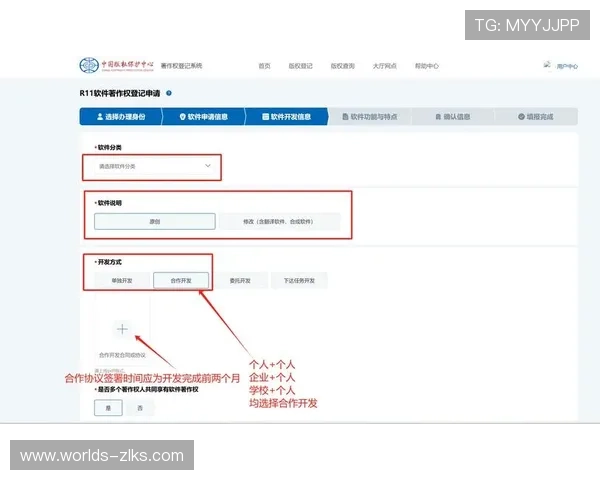Choose 单独开发 as the development mode
This screenshot has height=480, width=600.
(122, 281)
